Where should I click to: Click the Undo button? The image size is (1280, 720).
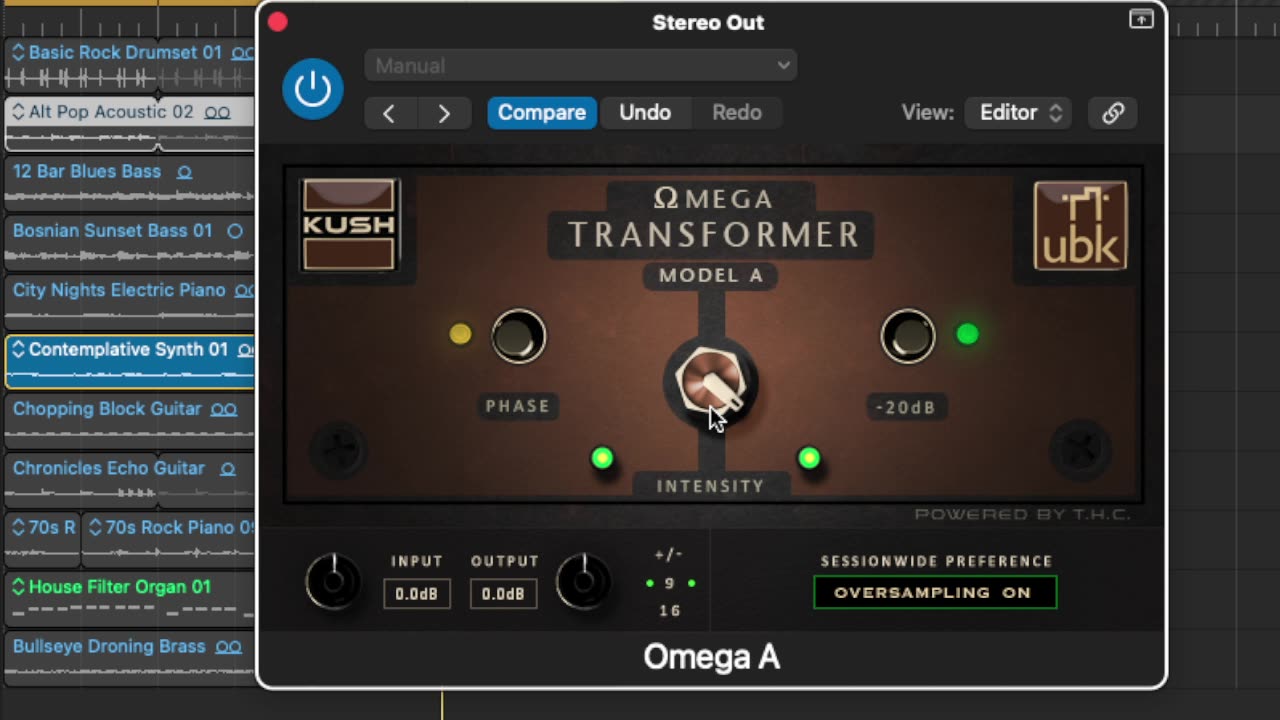click(645, 113)
